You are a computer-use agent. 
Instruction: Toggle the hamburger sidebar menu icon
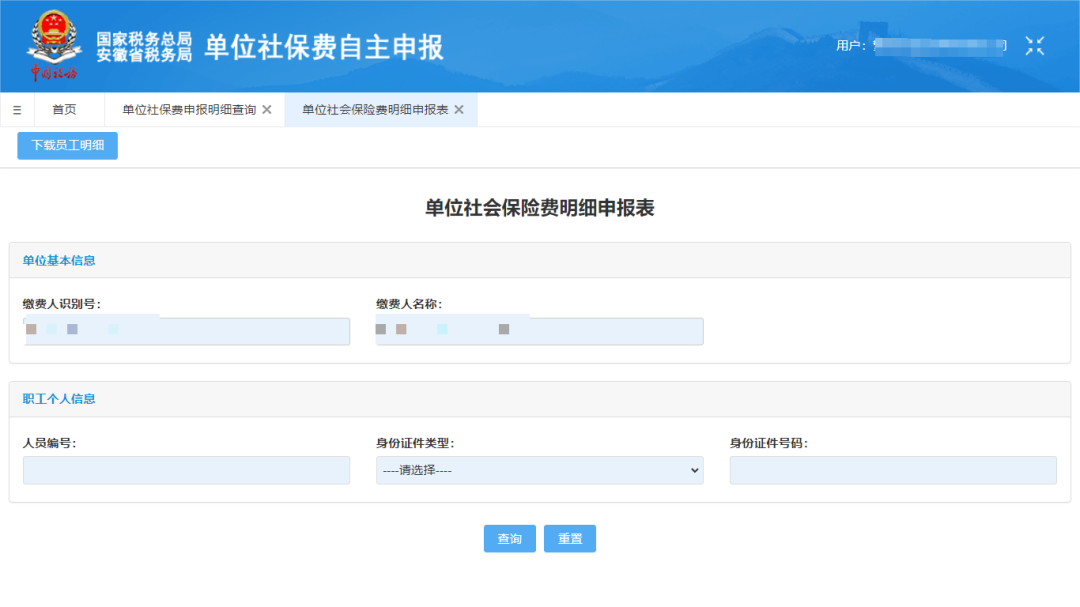(x=17, y=110)
